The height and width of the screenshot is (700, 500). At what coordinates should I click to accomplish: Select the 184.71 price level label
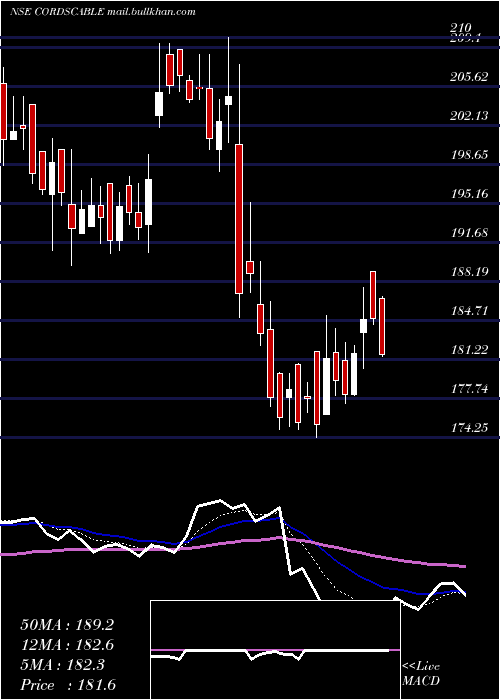[x=469, y=310]
